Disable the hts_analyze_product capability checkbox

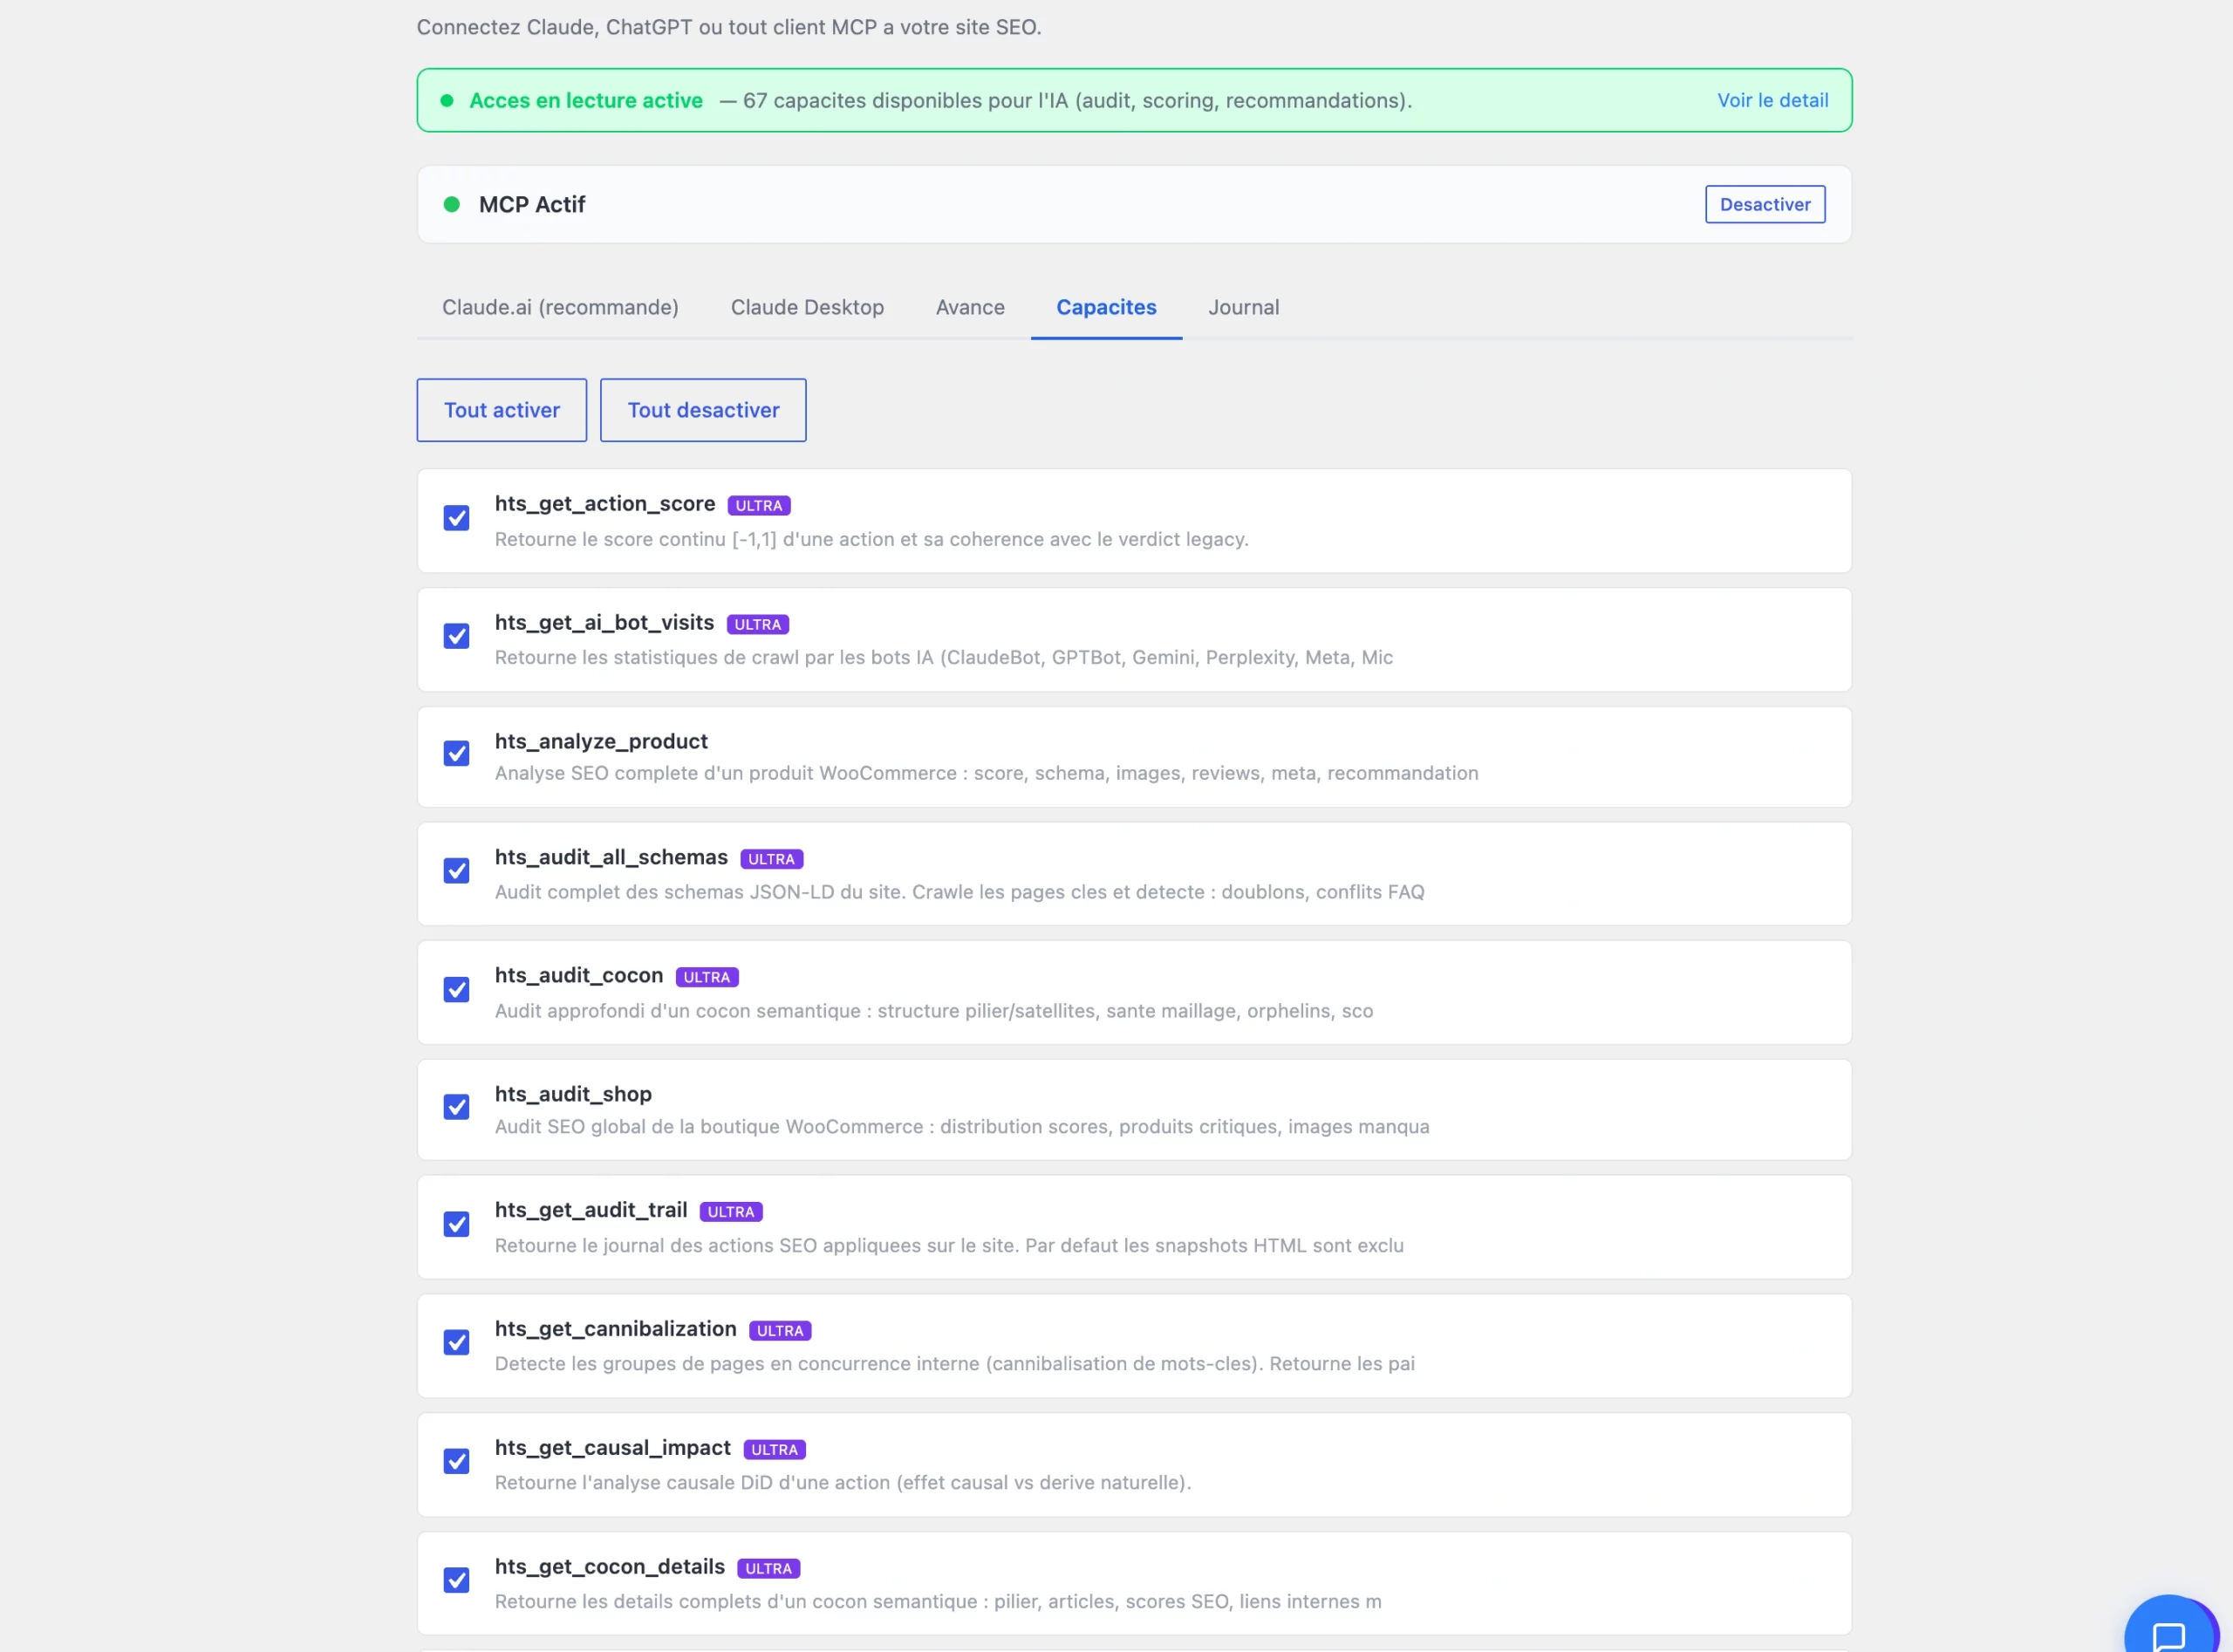click(456, 753)
